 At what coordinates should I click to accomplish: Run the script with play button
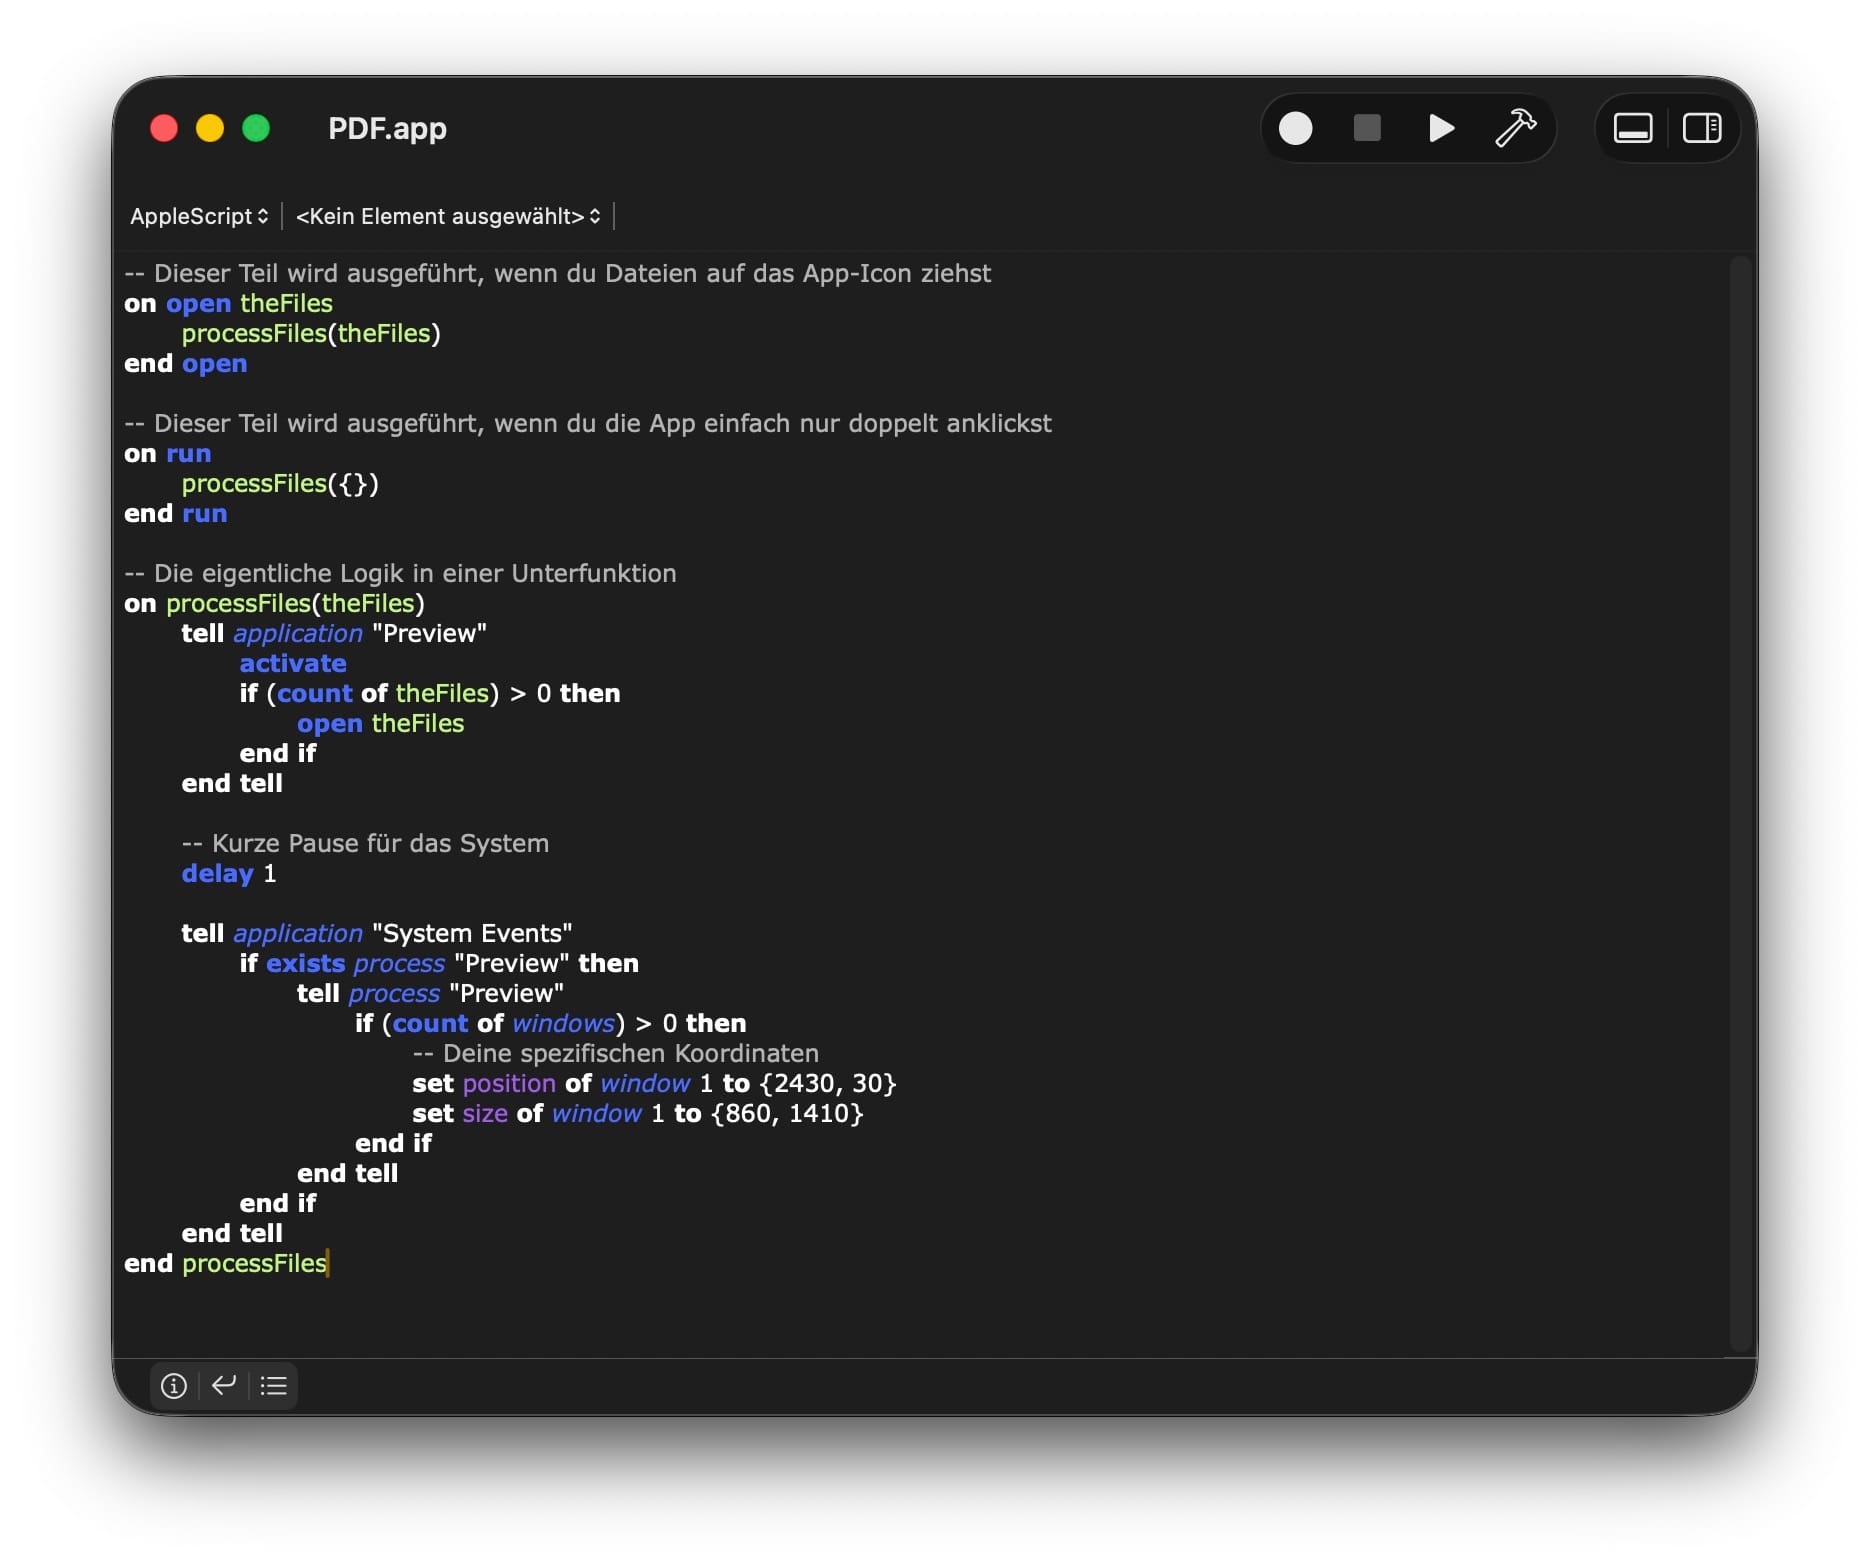[x=1440, y=128]
